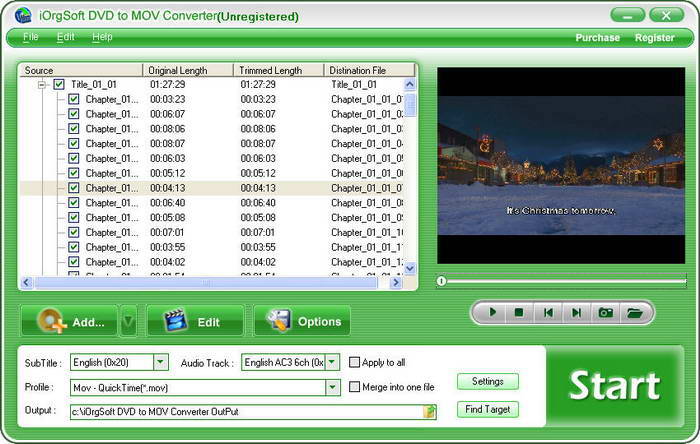700x444 pixels.
Task: Open the Add dropdown arrow
Action: click(x=128, y=321)
